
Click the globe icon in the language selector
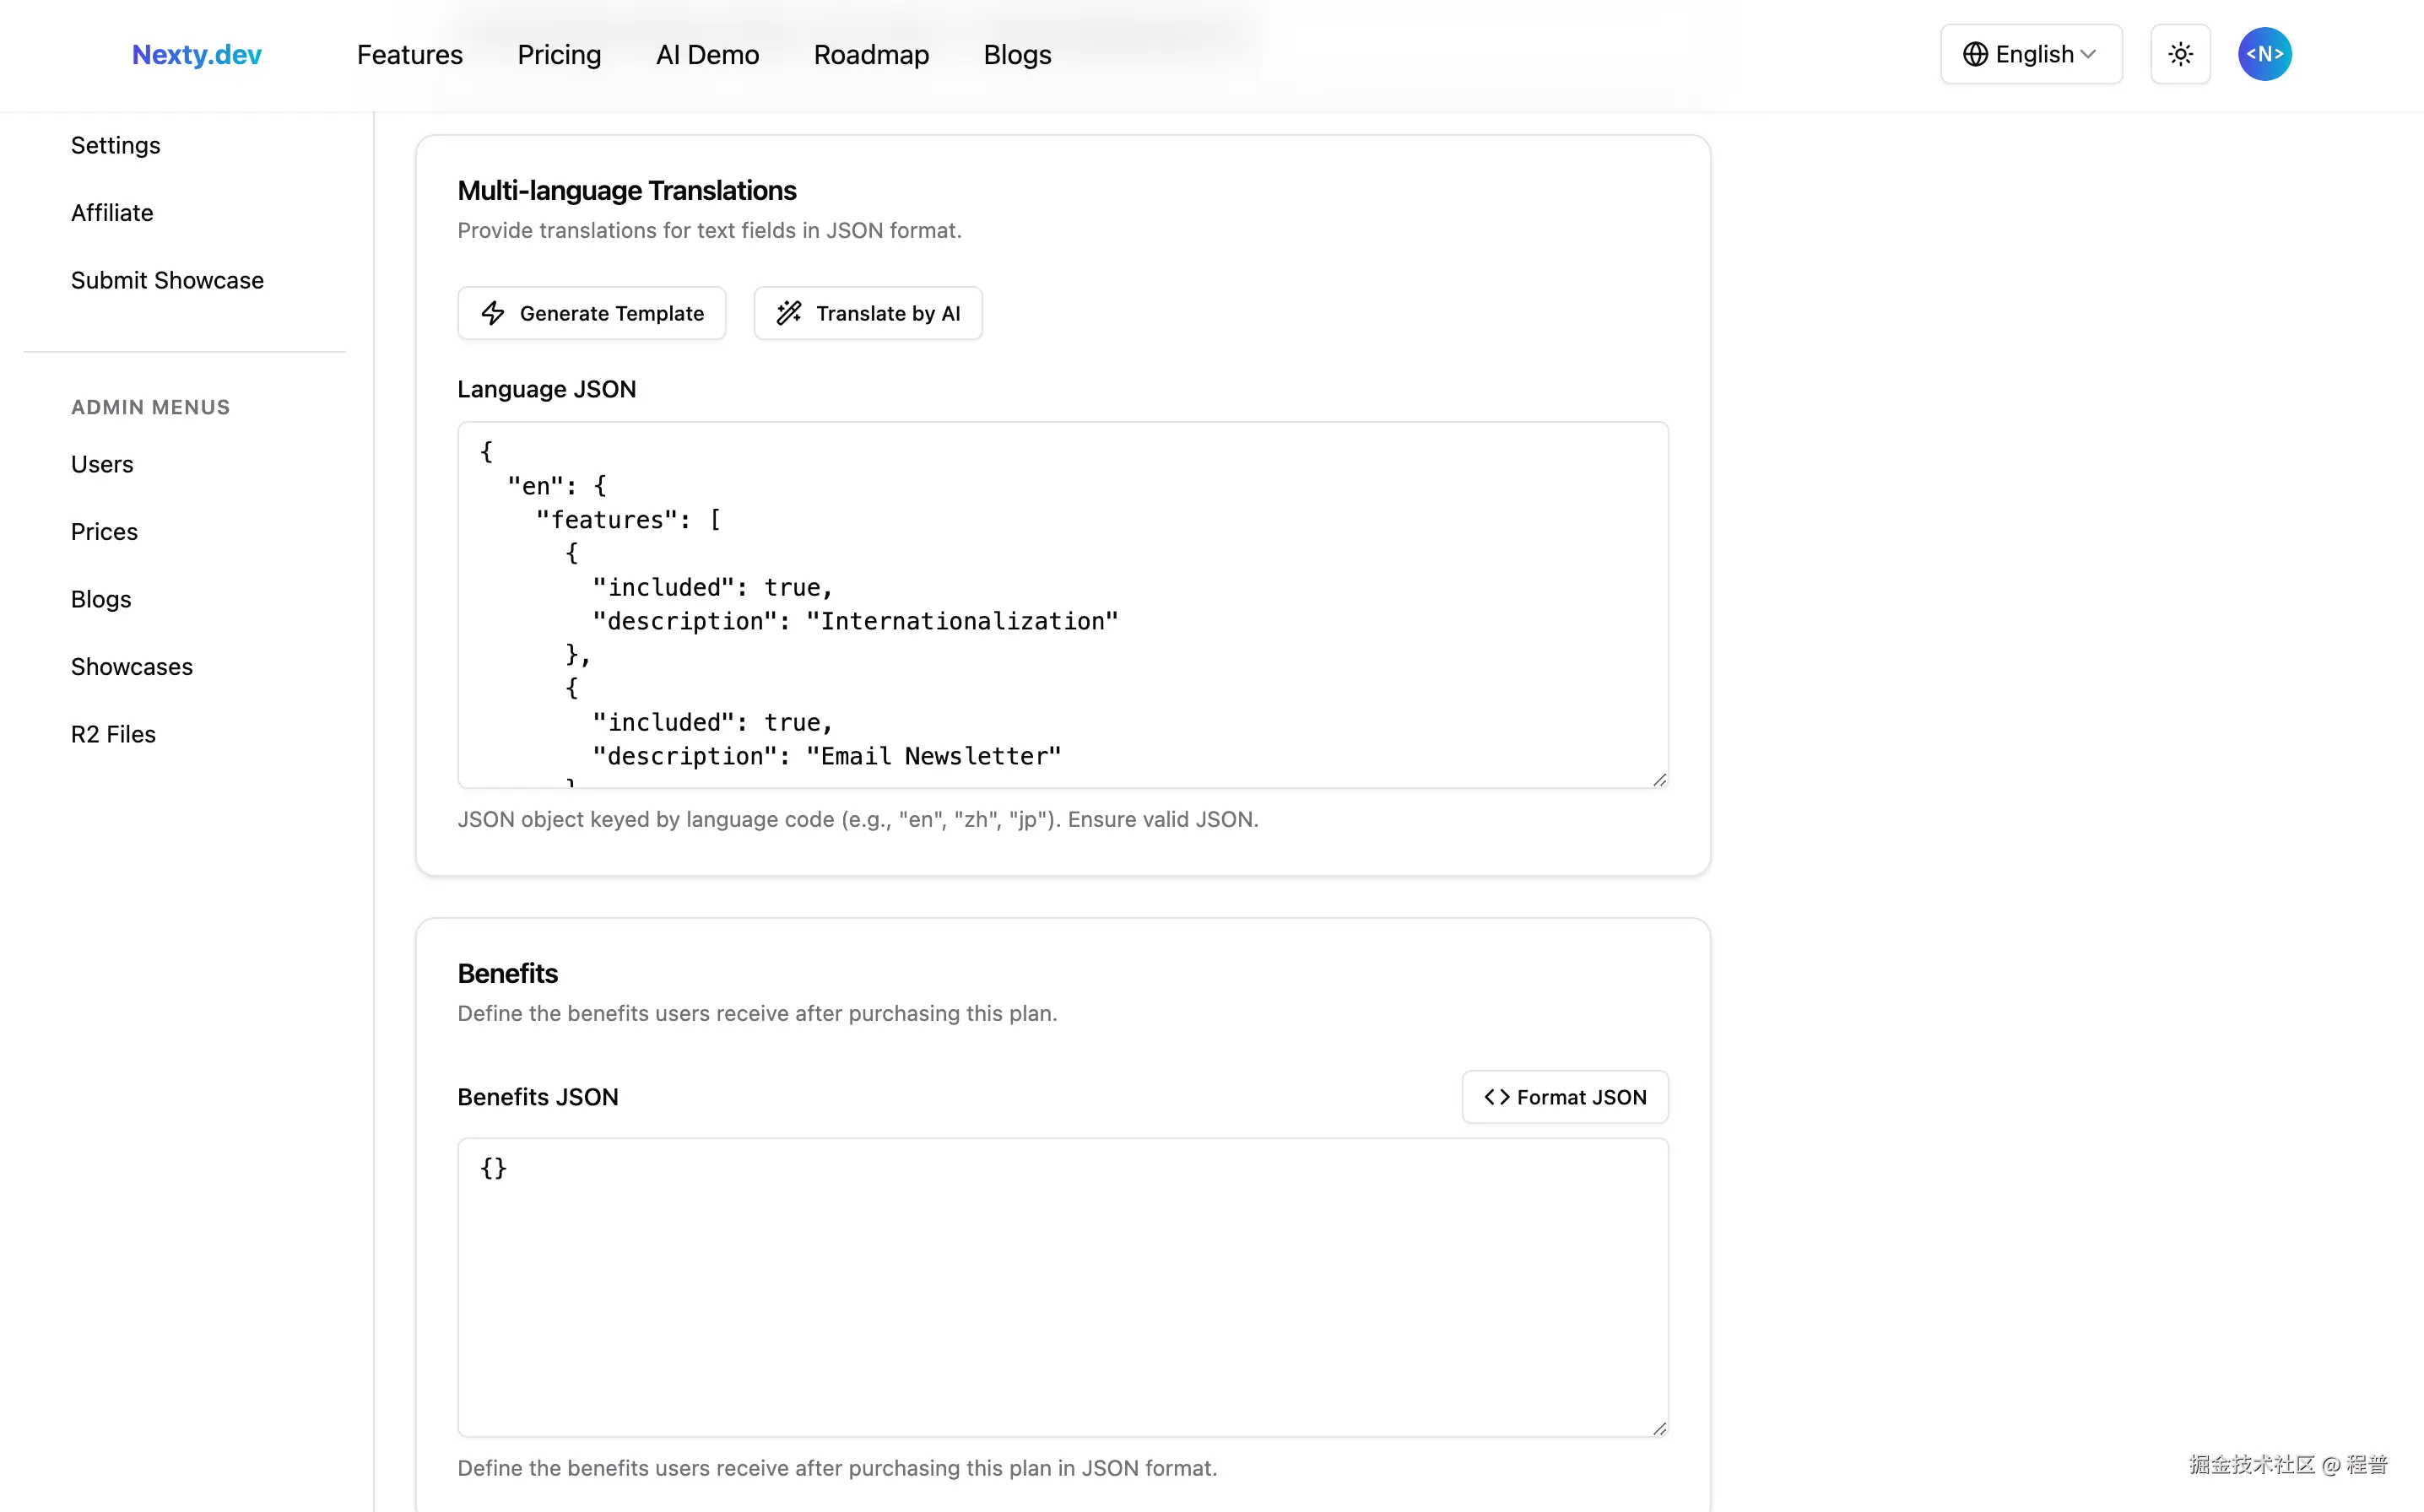(1975, 54)
